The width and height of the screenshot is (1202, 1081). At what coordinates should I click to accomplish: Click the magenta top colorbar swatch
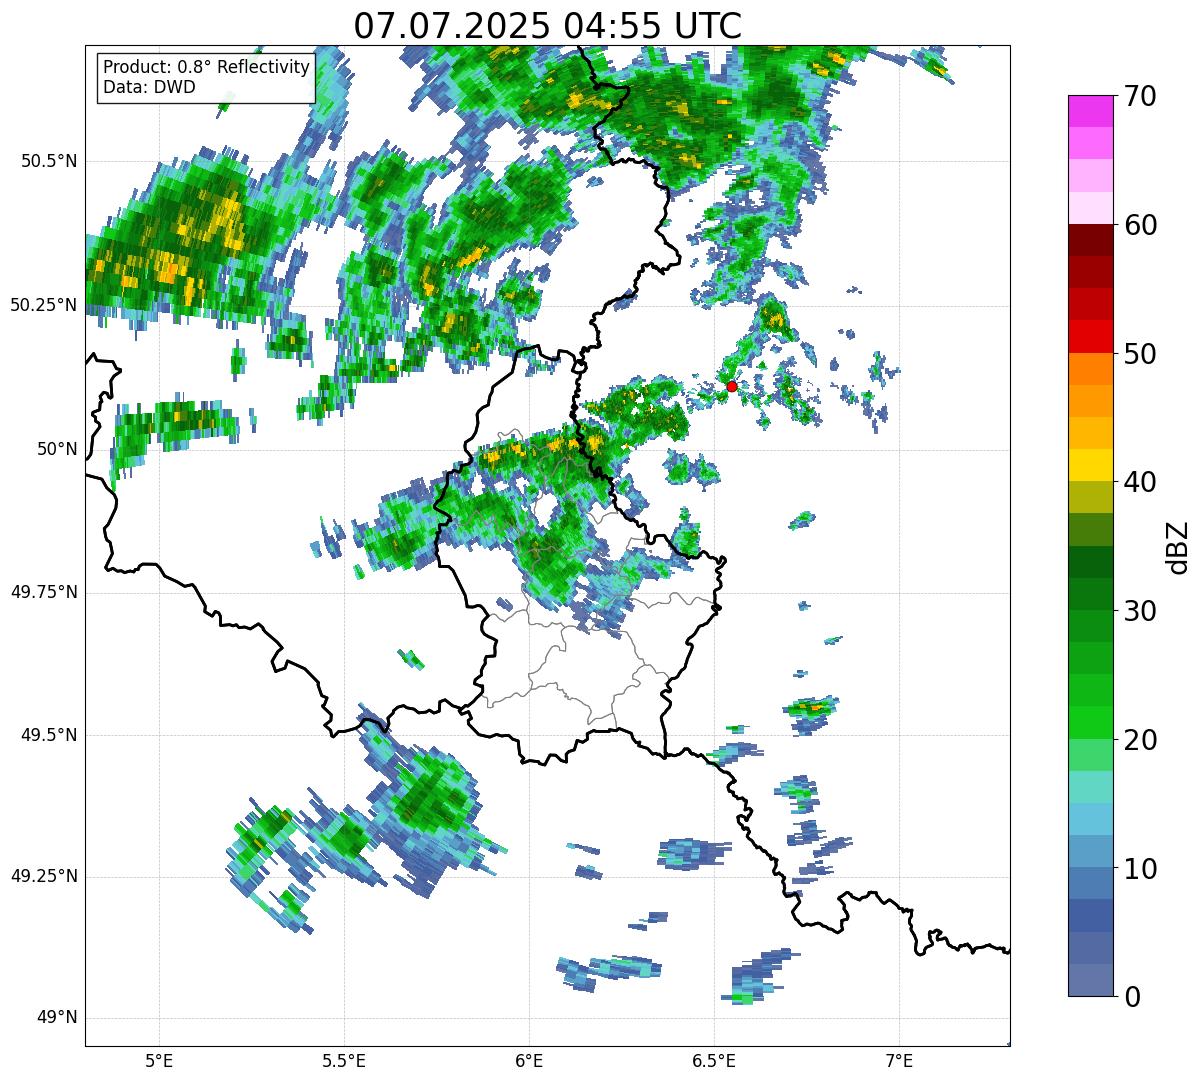click(1090, 111)
